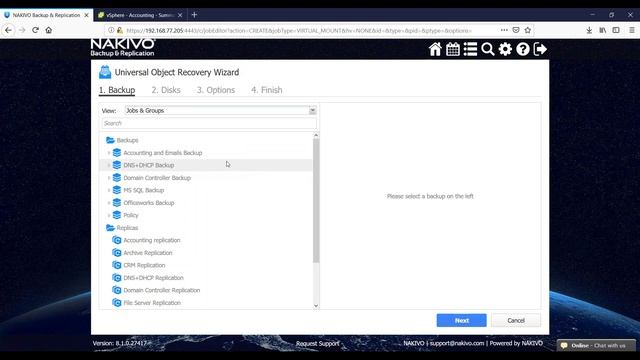This screenshot has width=640, height=360.
Task: Open the Firefox hamburger menu
Action: (631, 30)
